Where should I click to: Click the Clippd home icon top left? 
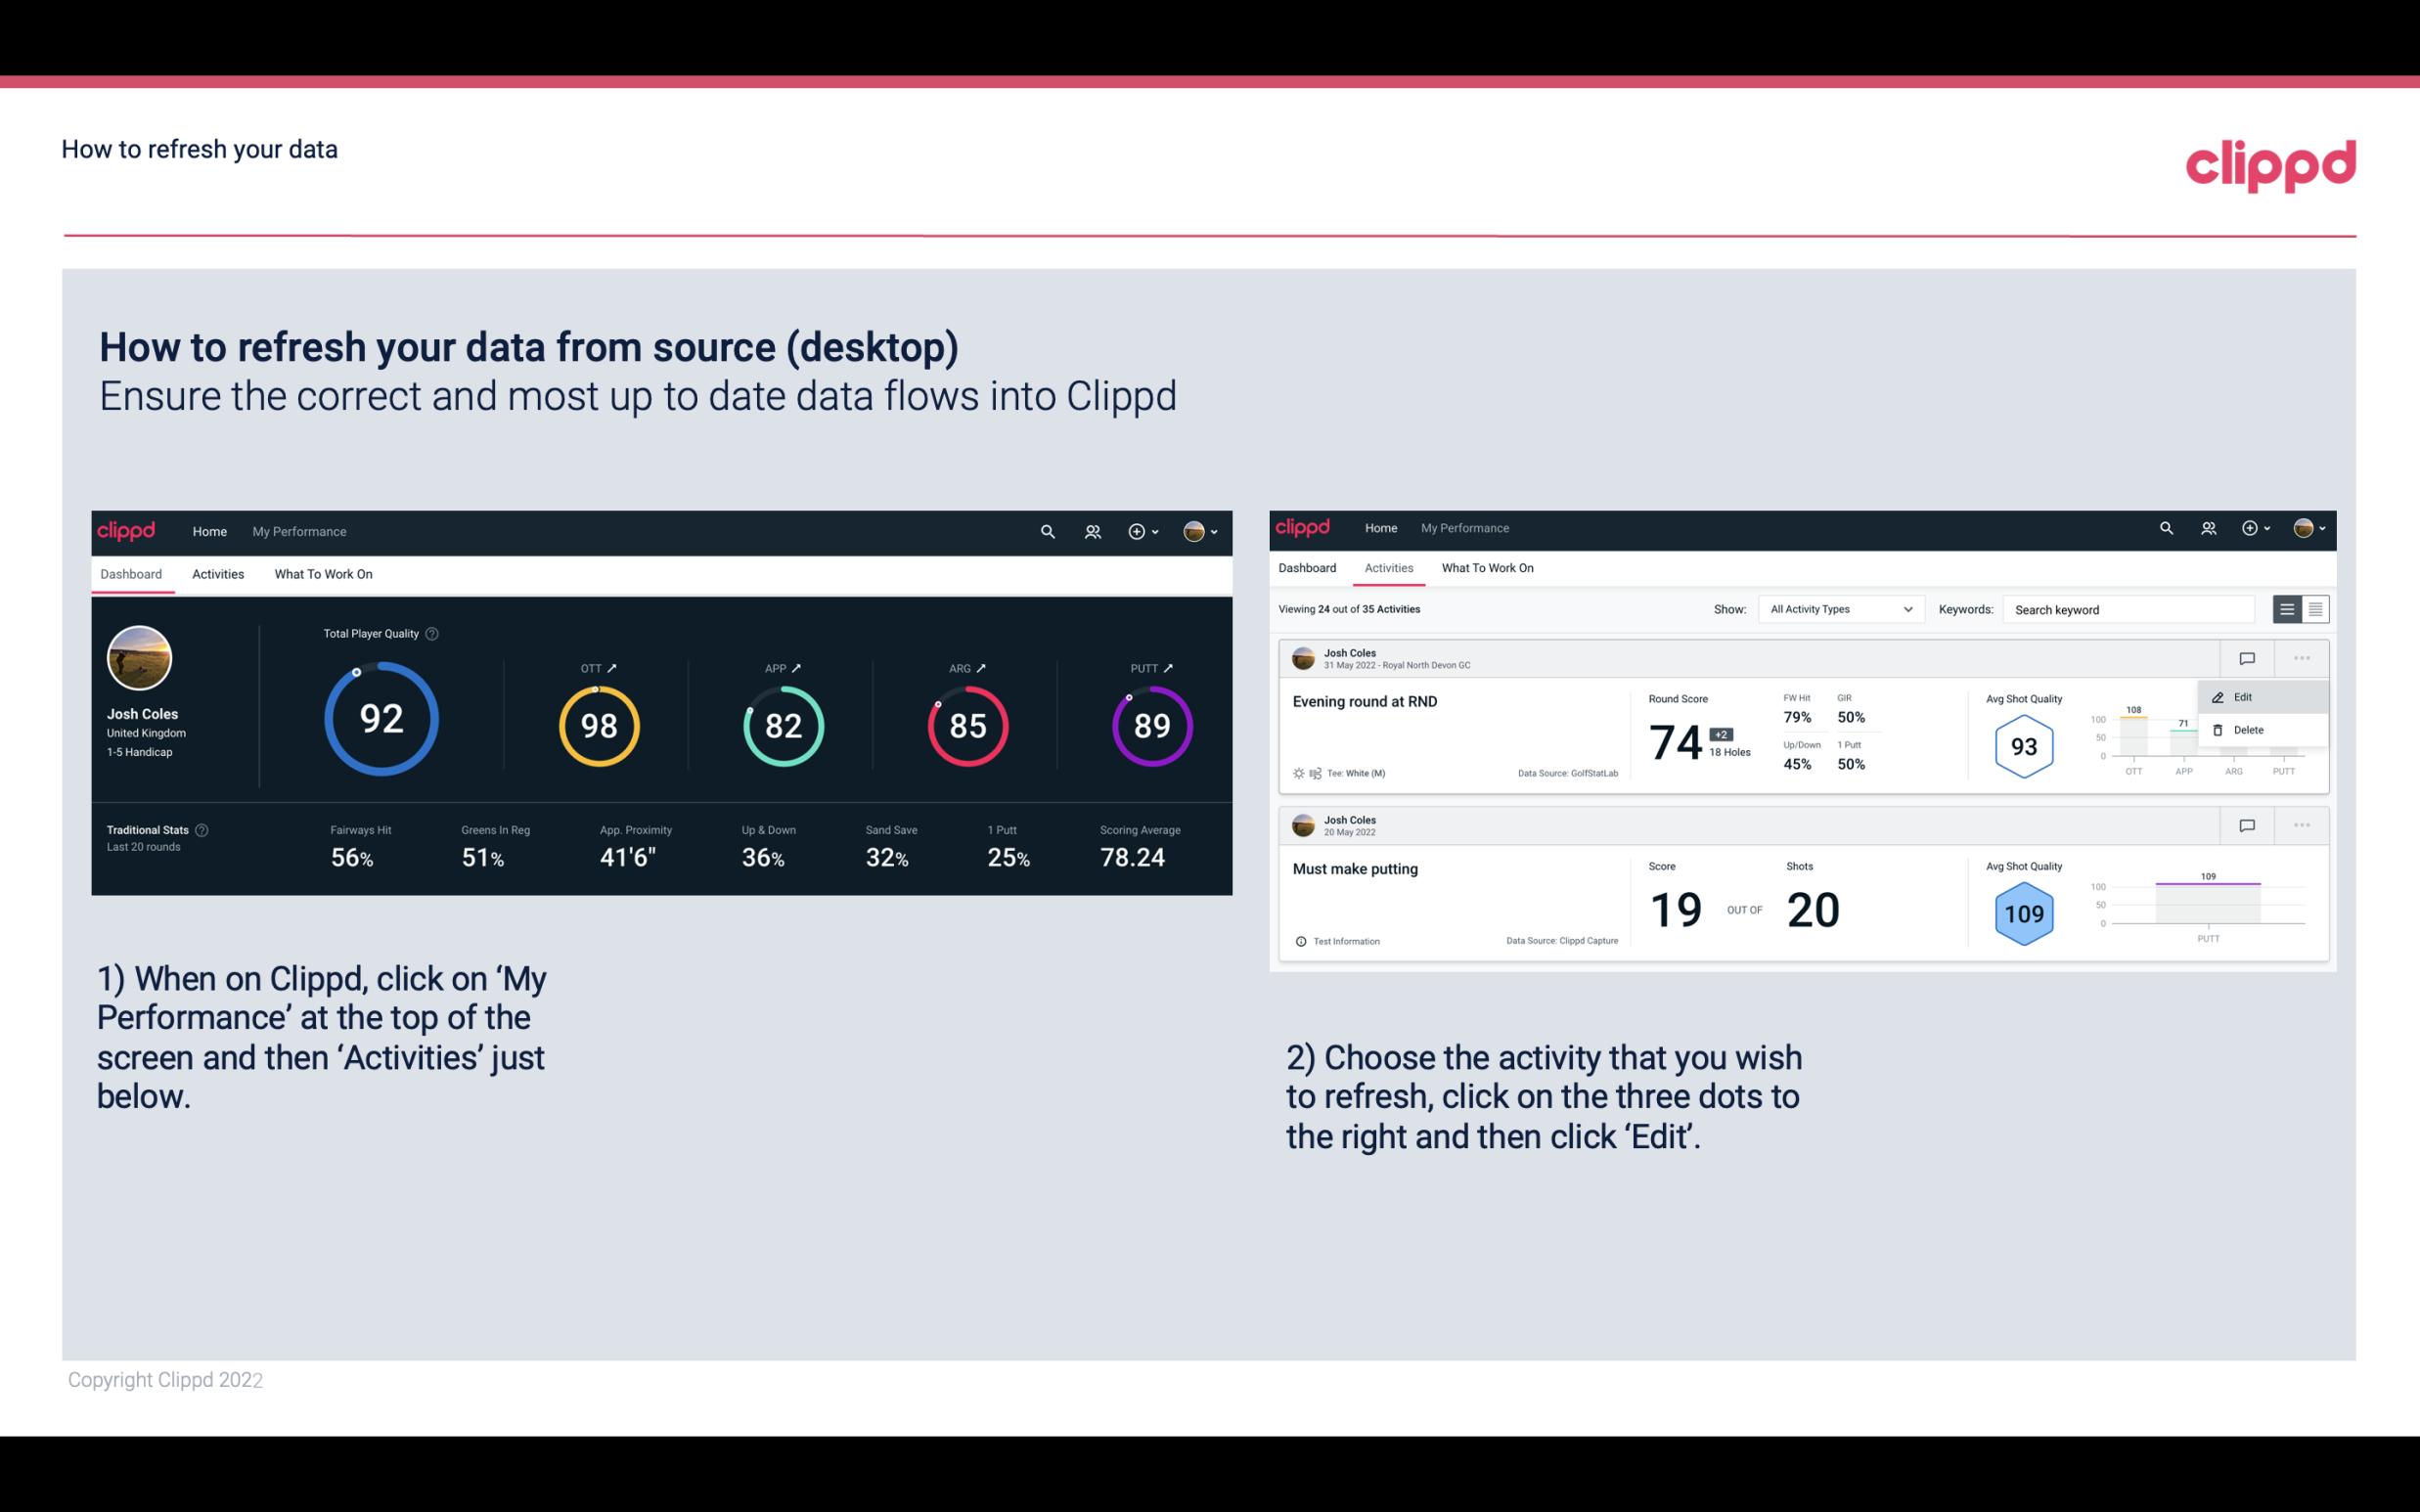pyautogui.click(x=127, y=531)
